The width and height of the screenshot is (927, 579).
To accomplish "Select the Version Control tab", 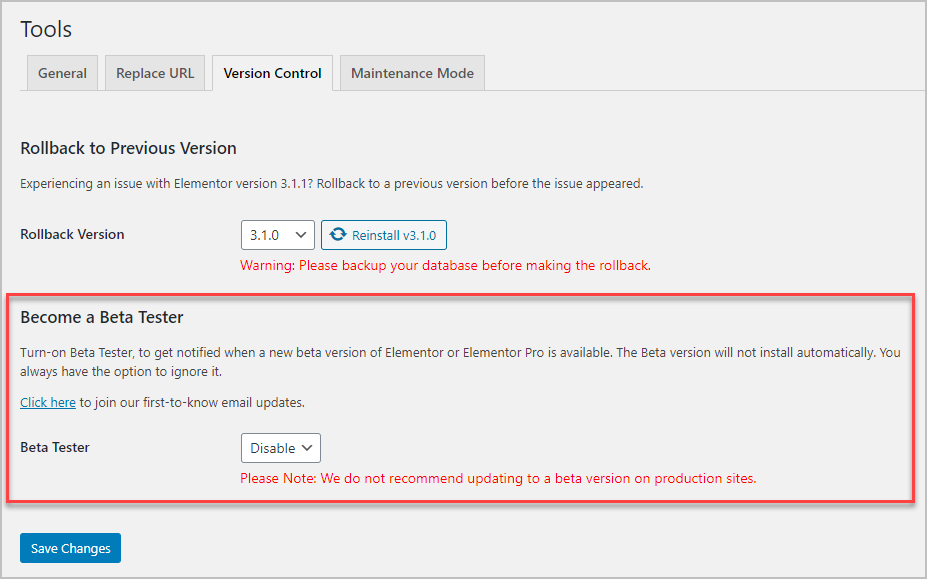I will click(x=272, y=72).
